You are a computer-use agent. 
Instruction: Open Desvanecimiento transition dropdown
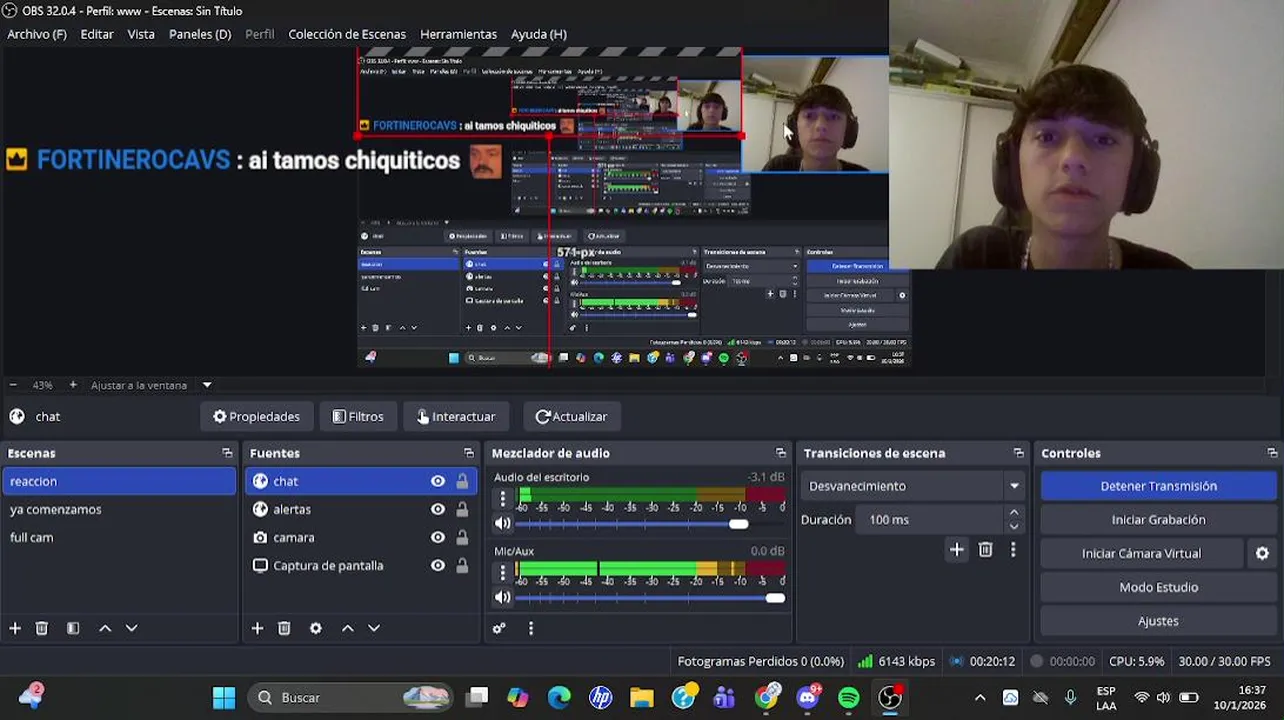pyautogui.click(x=913, y=486)
